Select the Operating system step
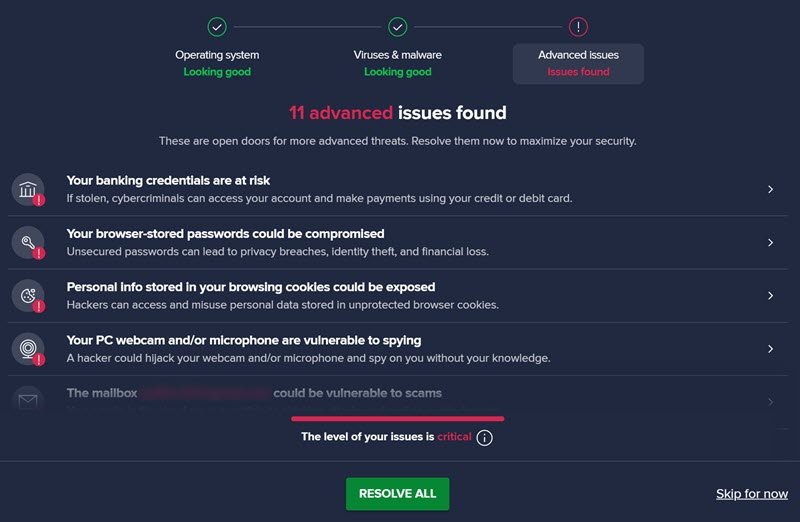This screenshot has height=522, width=800. tap(217, 63)
